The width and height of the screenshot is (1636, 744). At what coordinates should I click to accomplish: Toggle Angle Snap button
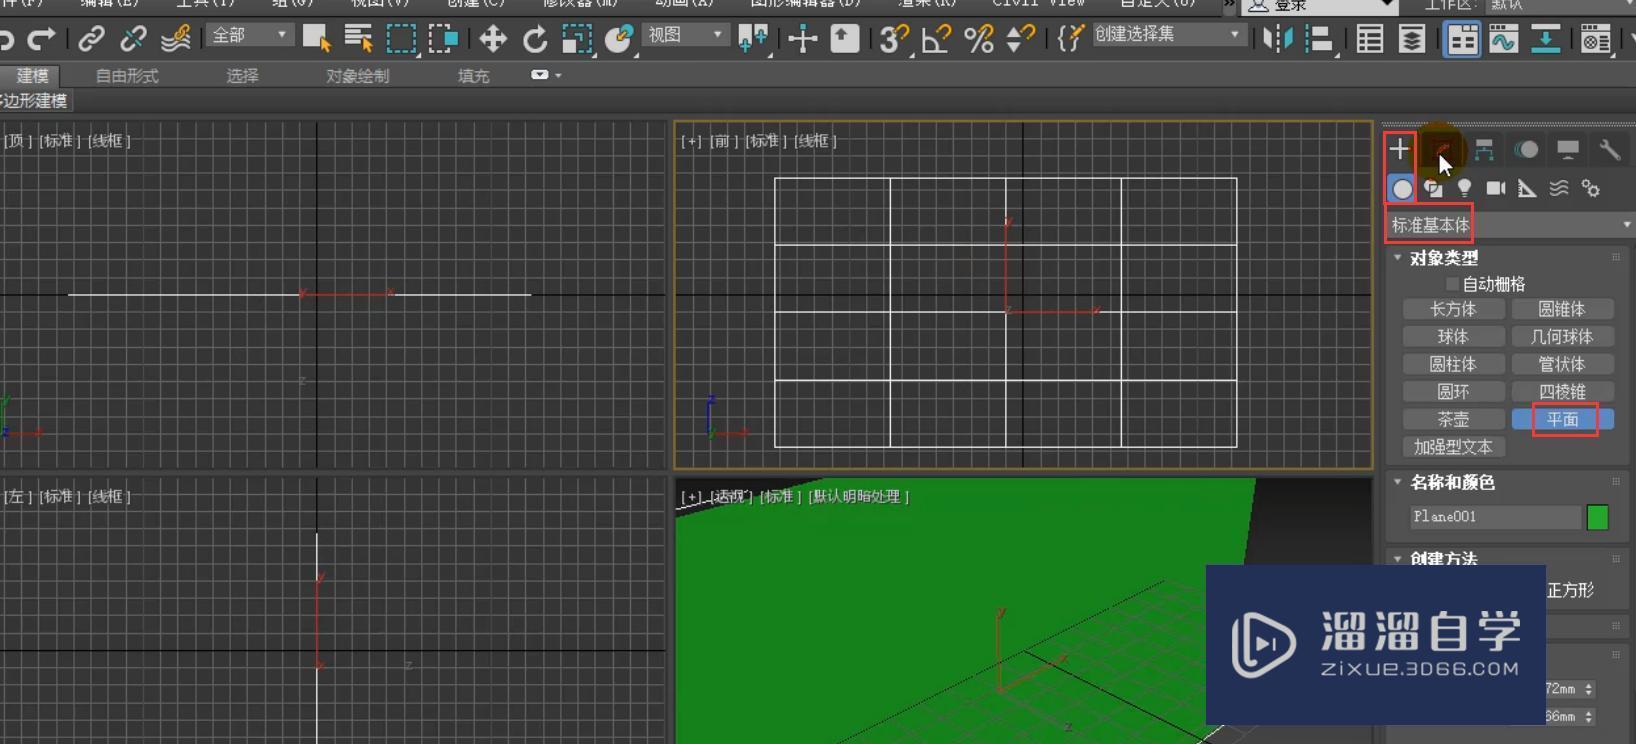pos(936,39)
